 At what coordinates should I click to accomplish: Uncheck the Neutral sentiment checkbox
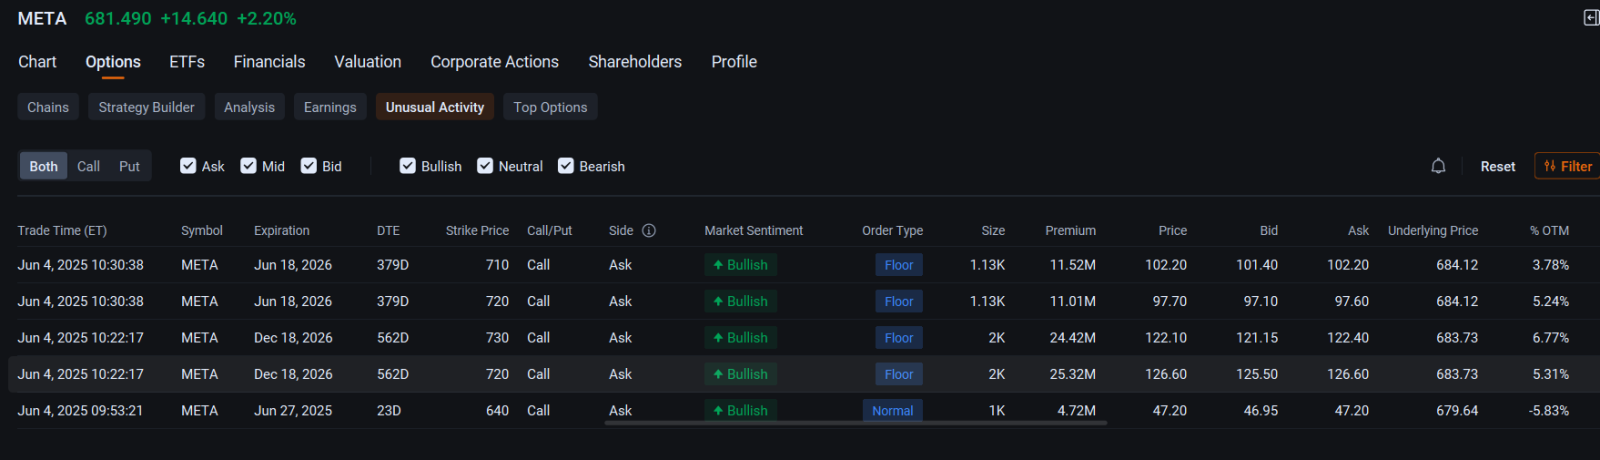pos(485,166)
